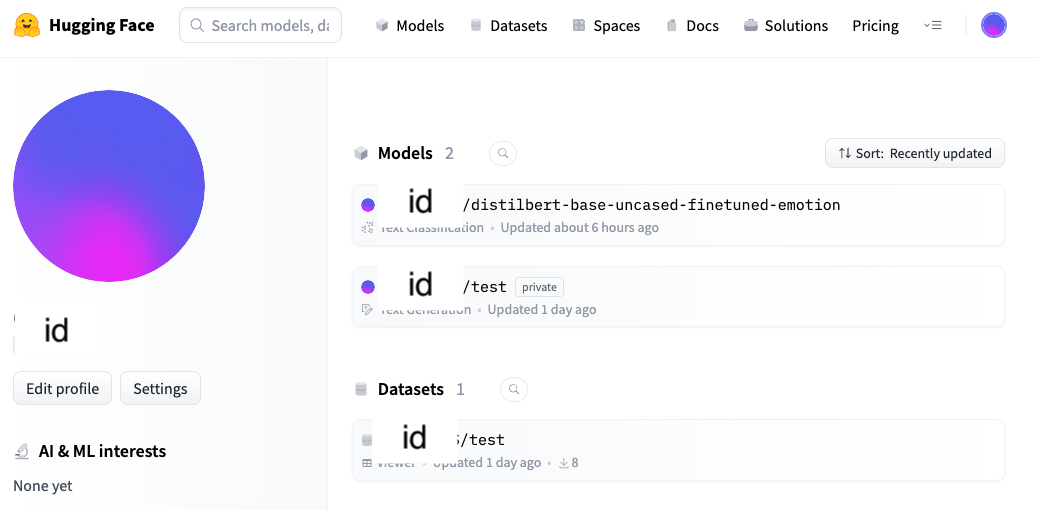Focus the search models input field

click(260, 25)
